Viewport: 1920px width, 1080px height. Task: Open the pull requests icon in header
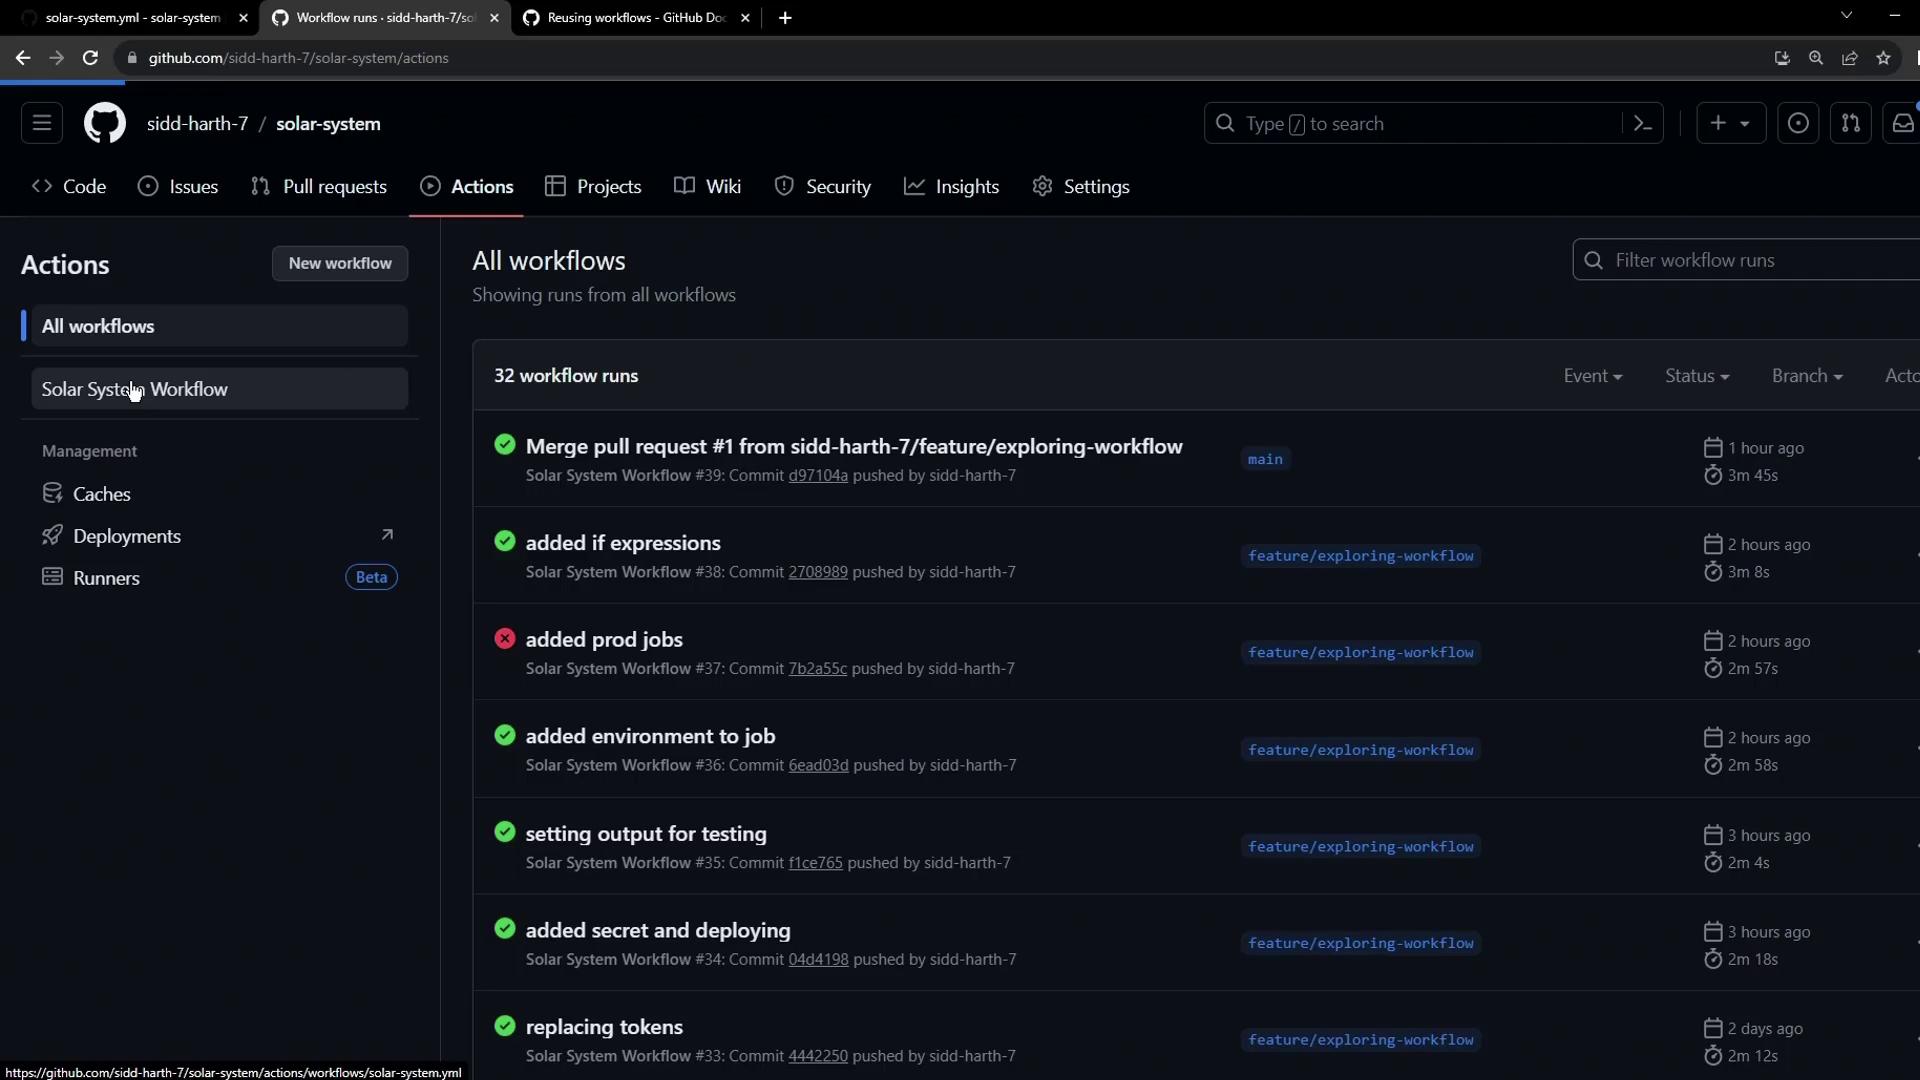1850,123
